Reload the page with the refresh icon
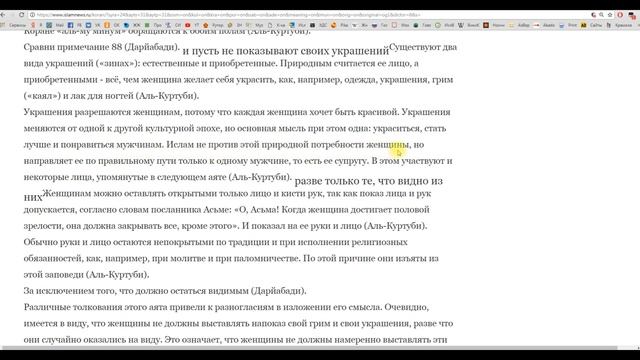Image resolution: width=640 pixels, height=360 pixels. click(22, 15)
